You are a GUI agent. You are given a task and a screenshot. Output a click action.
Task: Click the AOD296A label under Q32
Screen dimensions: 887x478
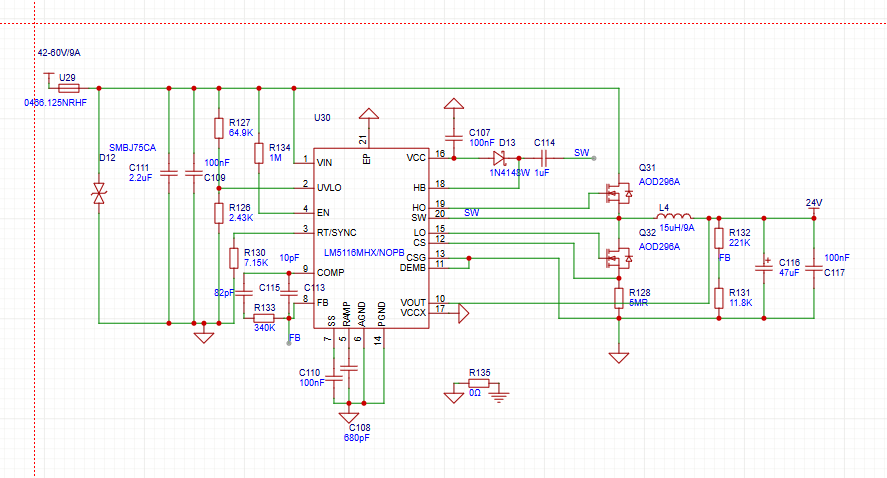point(660,247)
